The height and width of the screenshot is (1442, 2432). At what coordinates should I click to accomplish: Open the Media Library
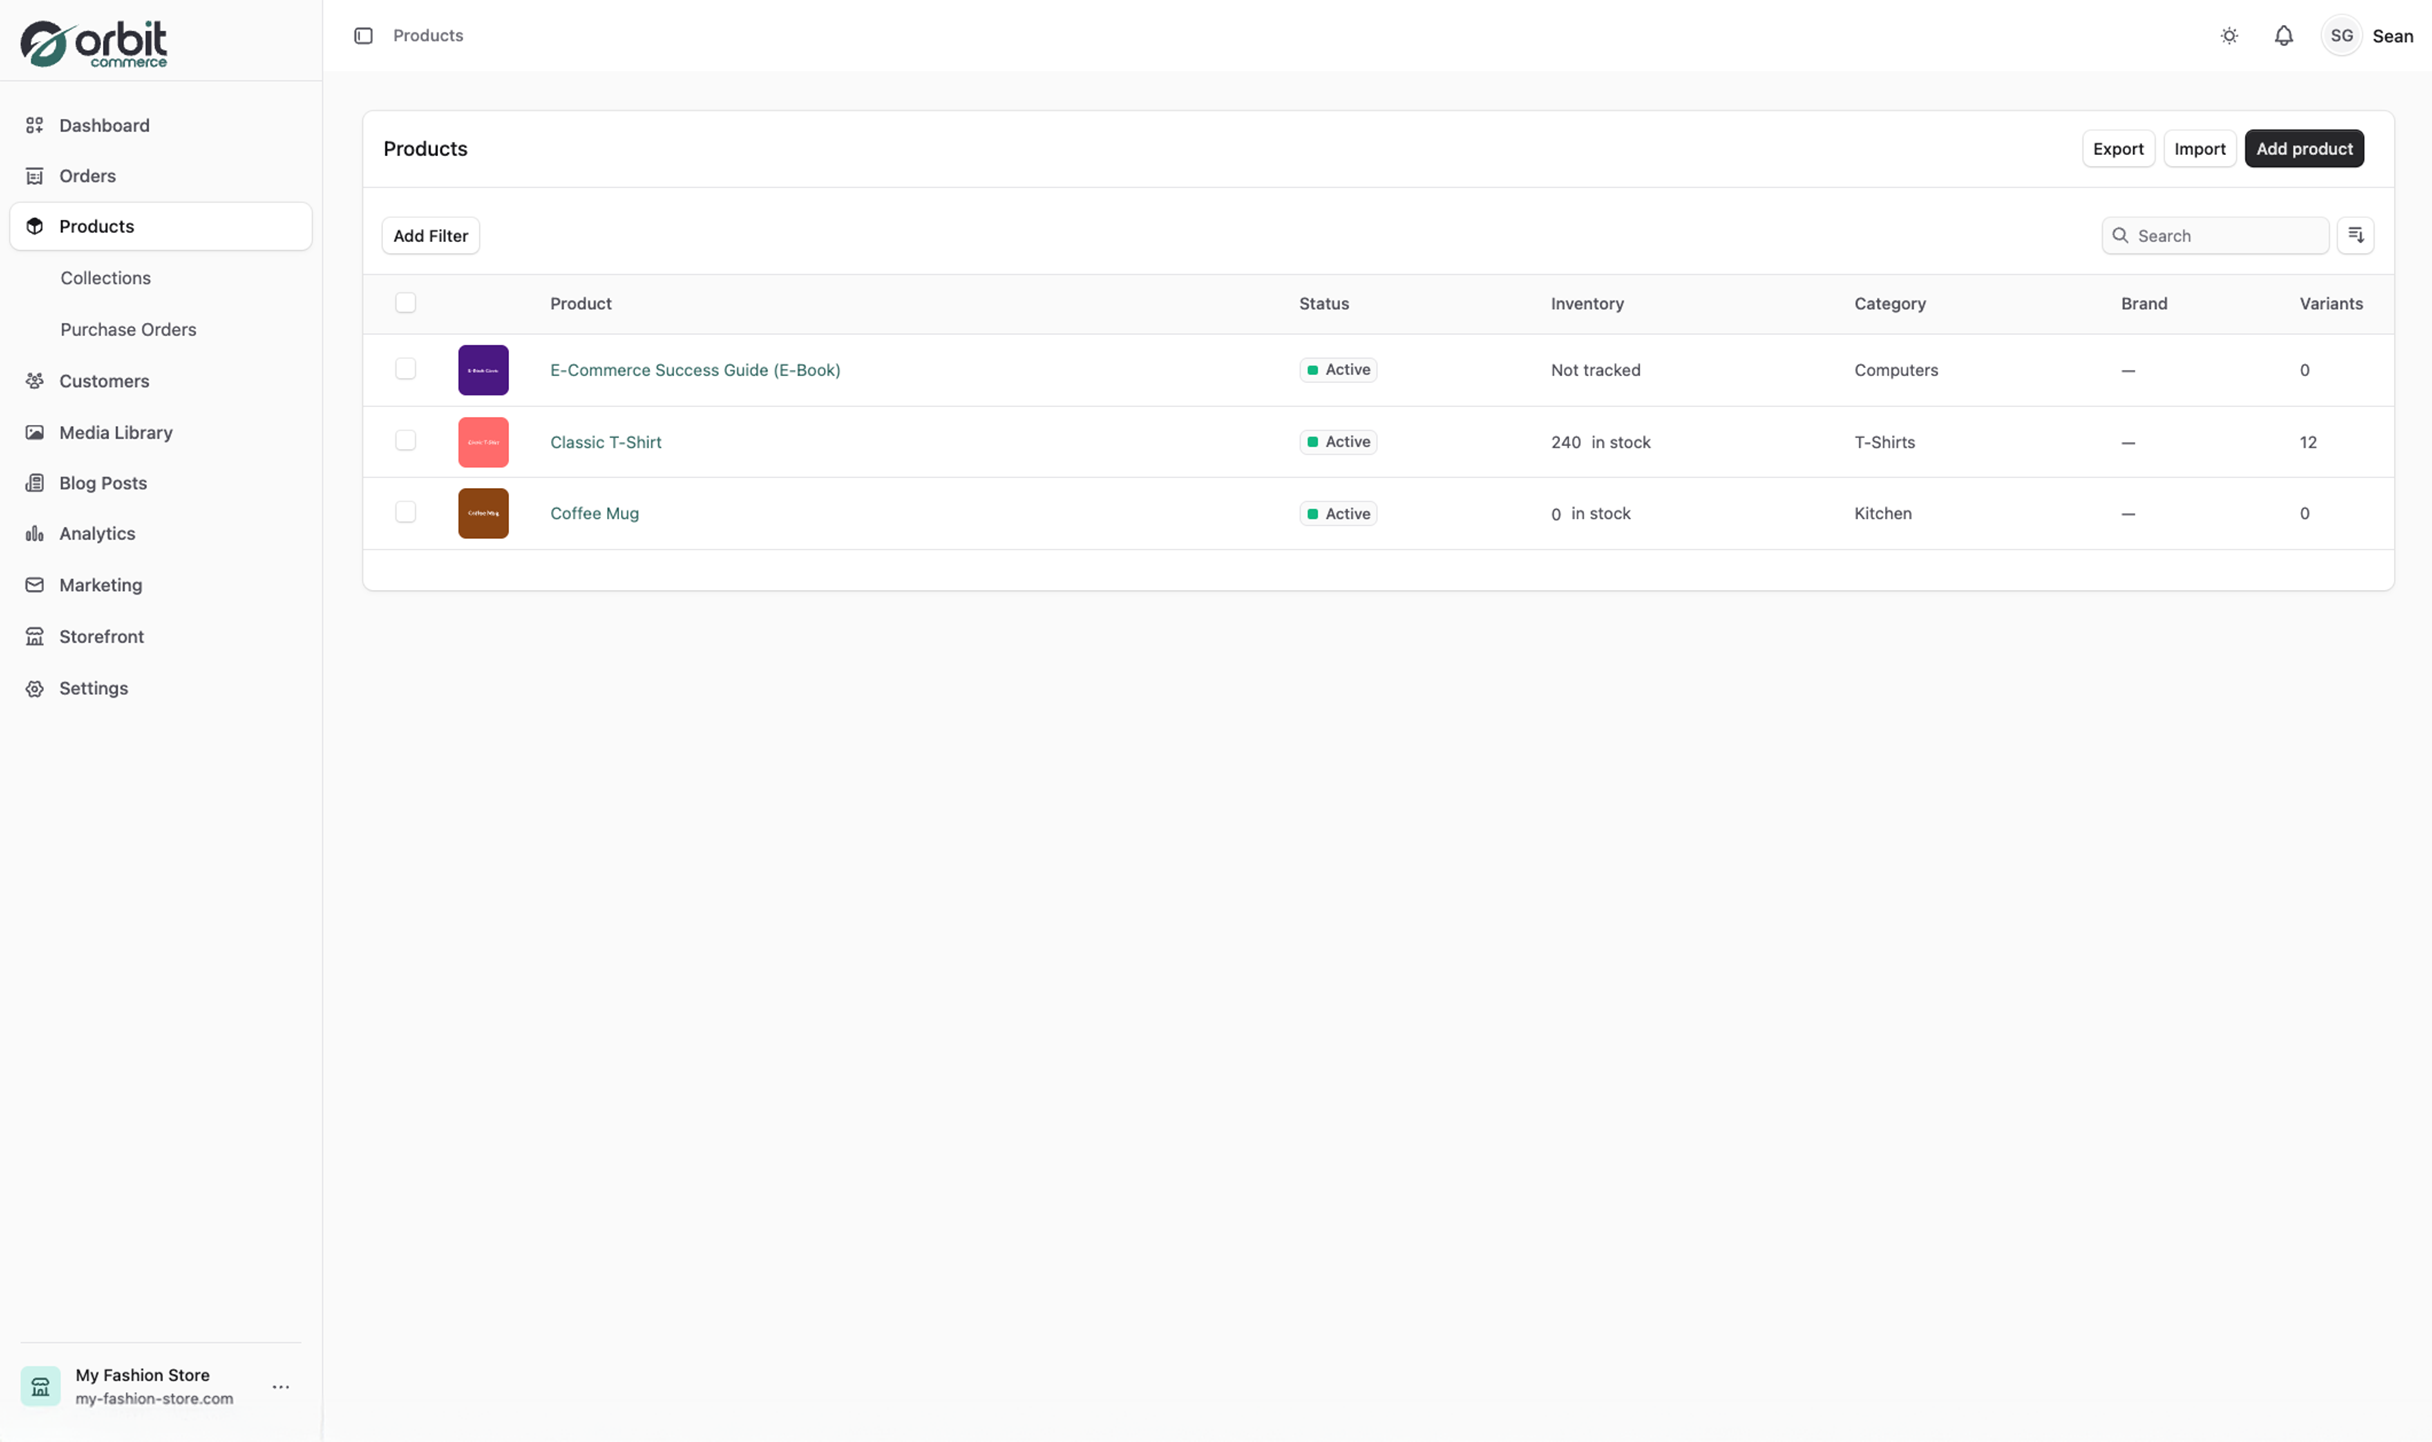pos(115,432)
